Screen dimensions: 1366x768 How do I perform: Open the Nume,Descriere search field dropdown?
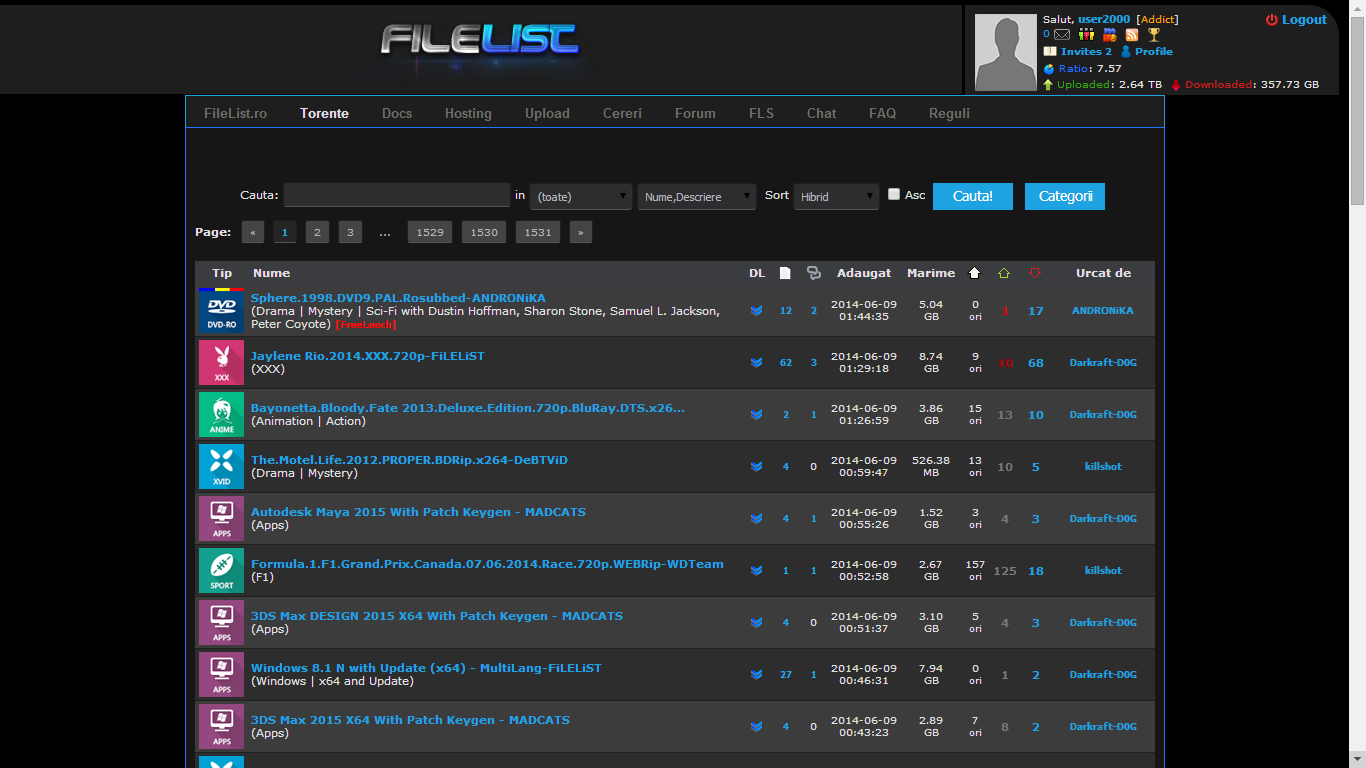696,196
